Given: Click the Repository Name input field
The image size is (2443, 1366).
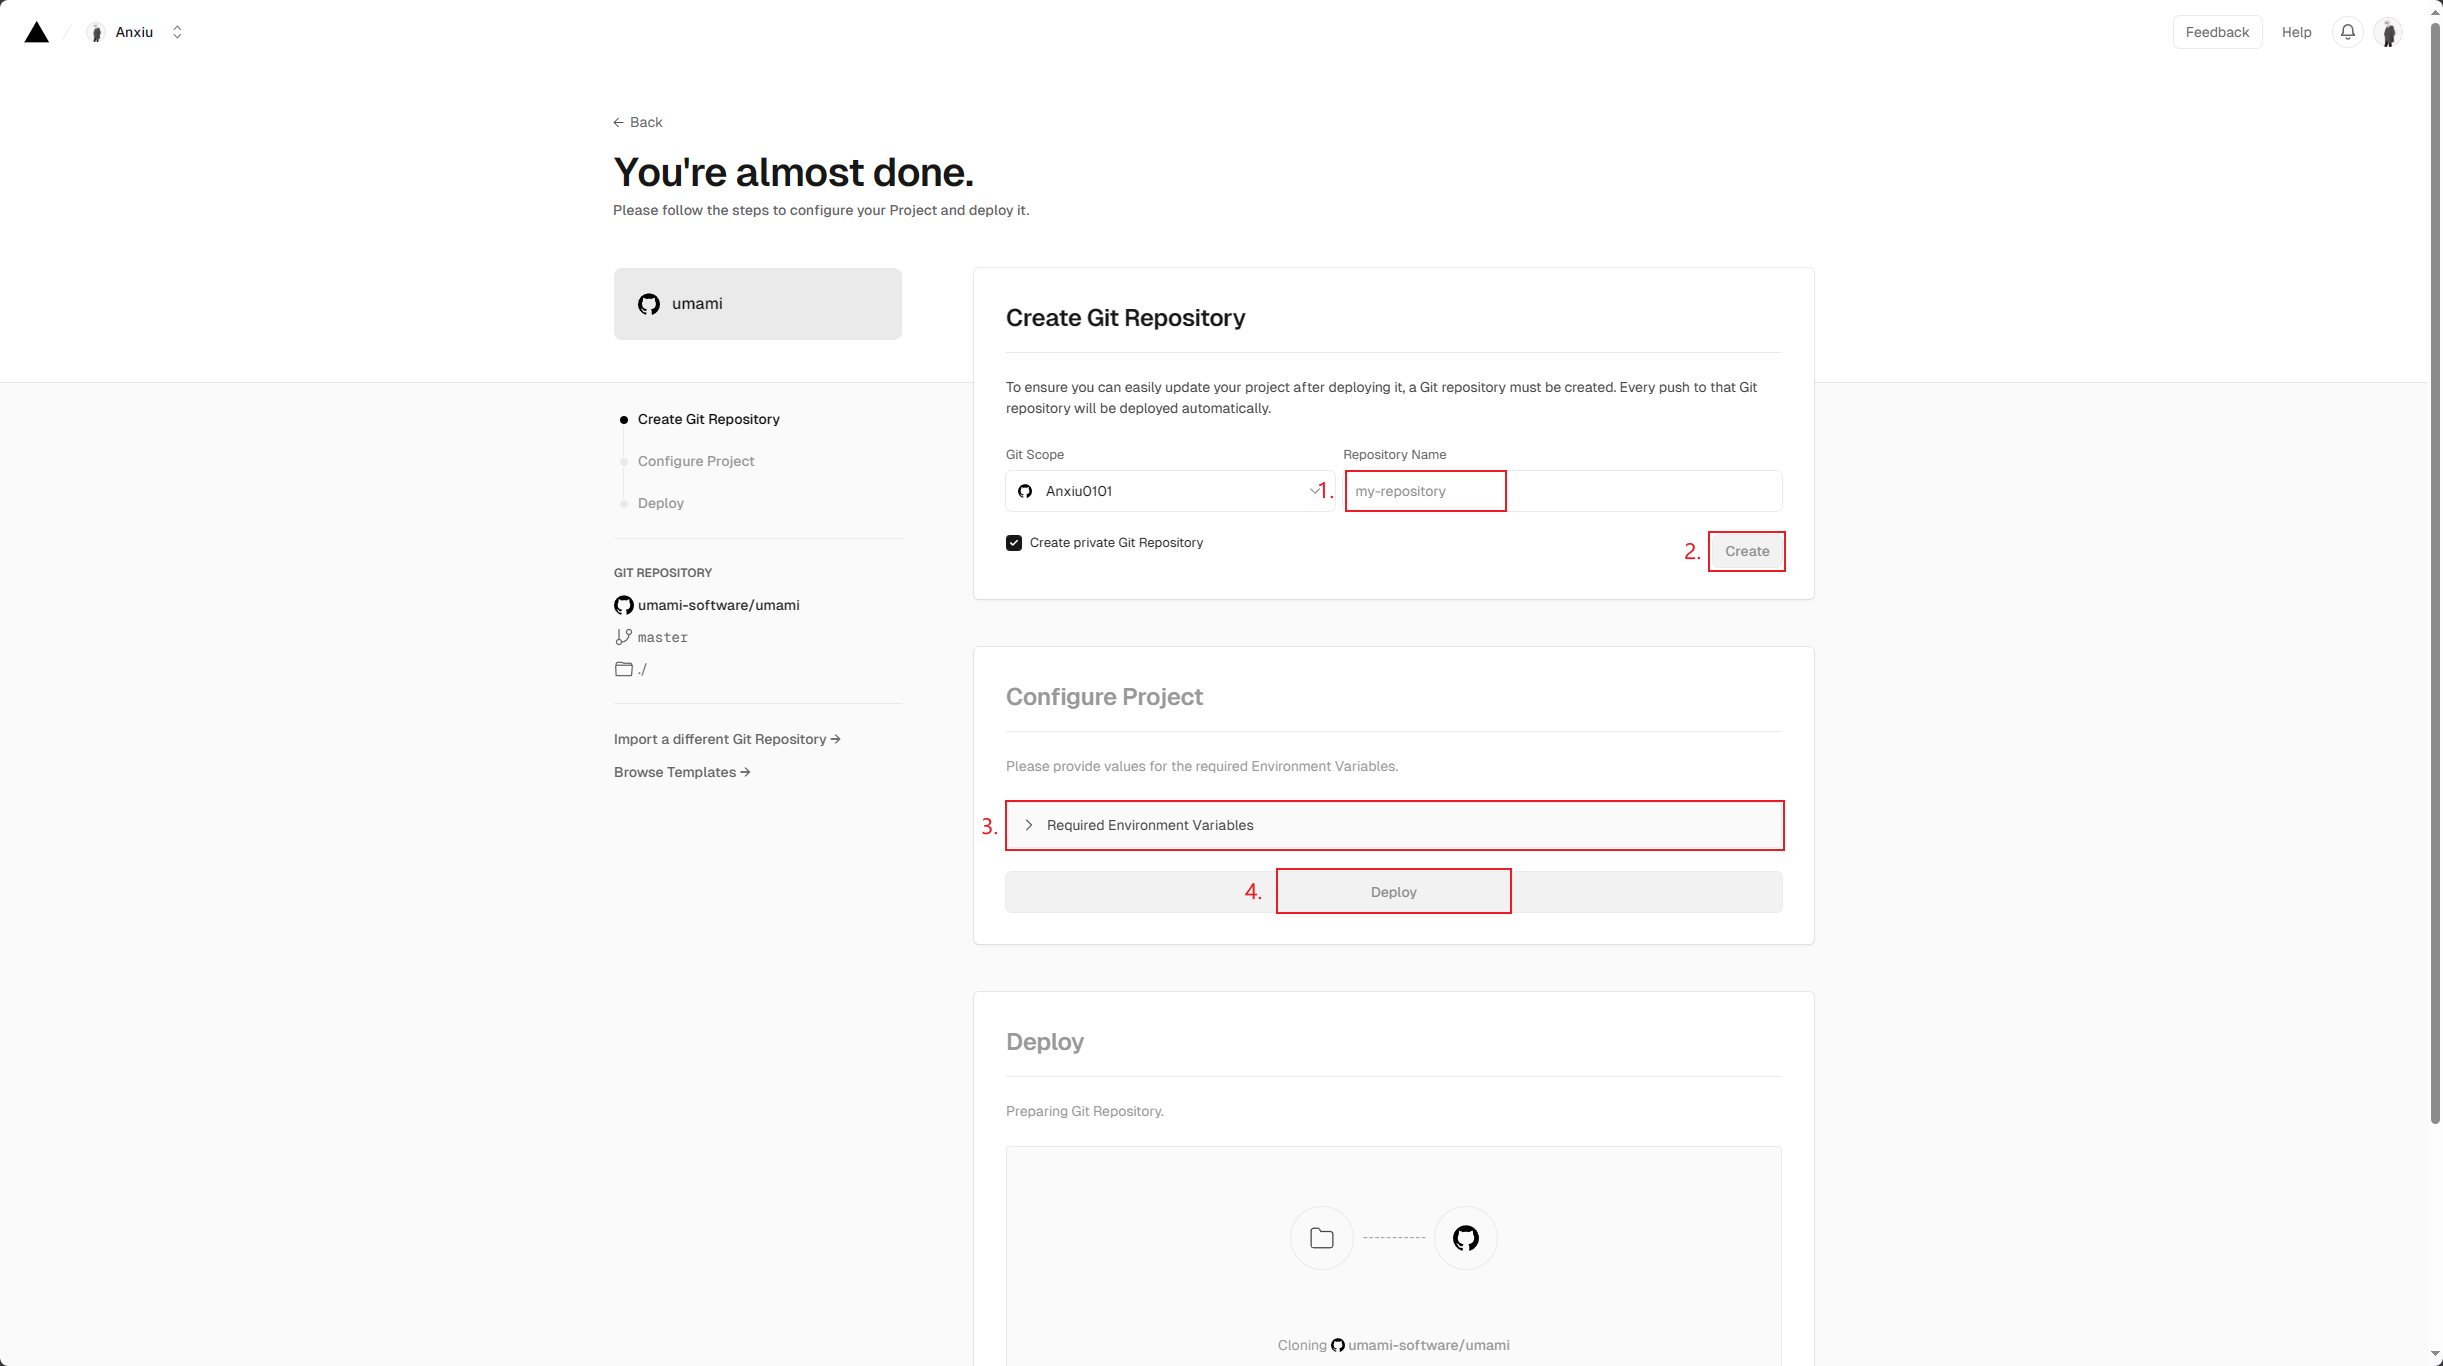Looking at the screenshot, I should click(1562, 491).
